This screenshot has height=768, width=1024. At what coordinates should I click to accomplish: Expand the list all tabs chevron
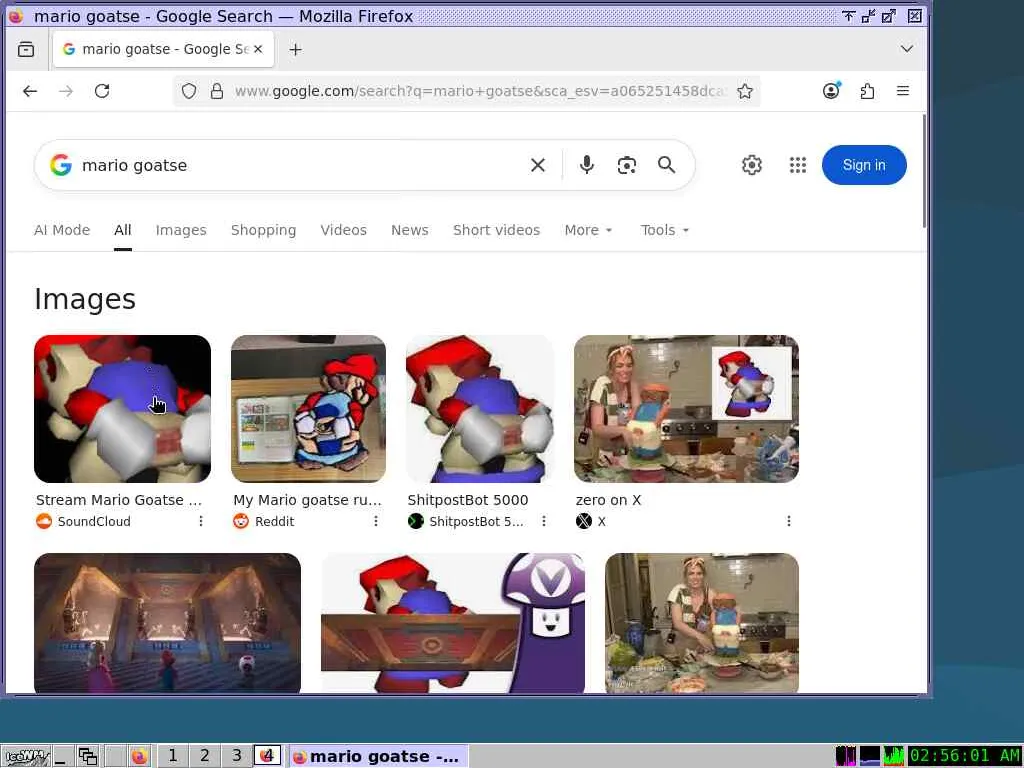point(906,49)
